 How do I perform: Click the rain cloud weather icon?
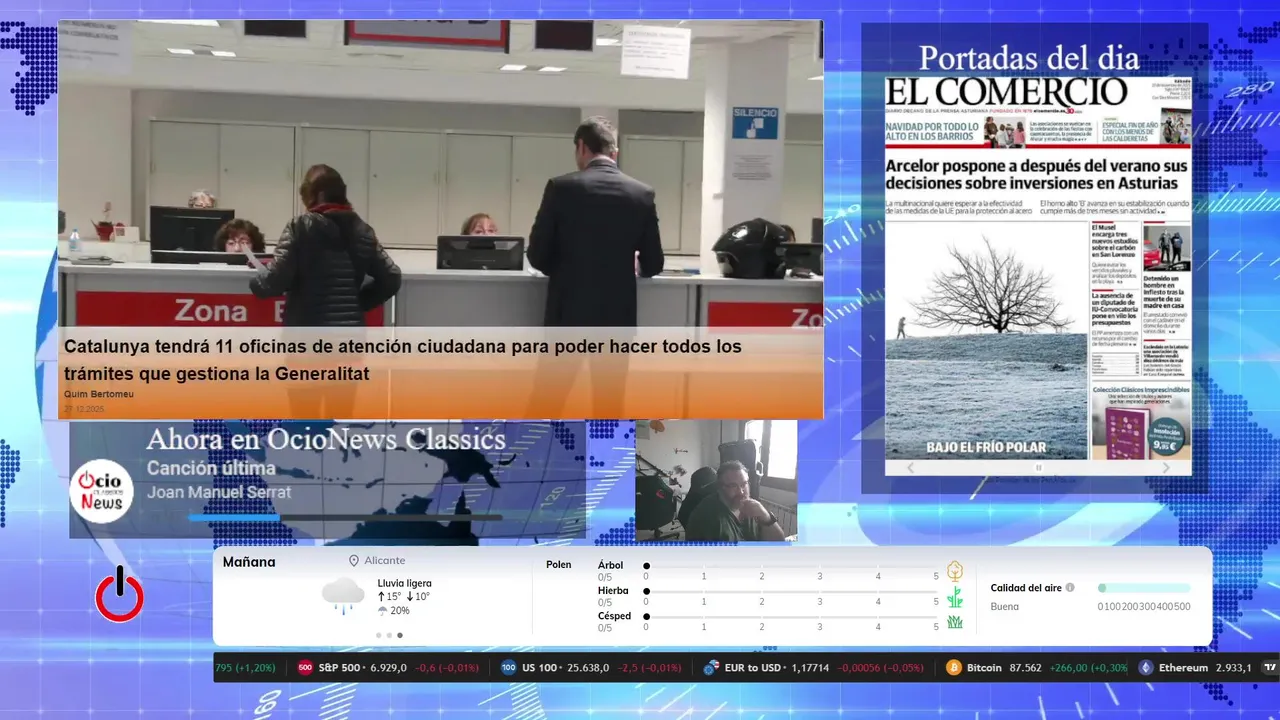point(343,595)
